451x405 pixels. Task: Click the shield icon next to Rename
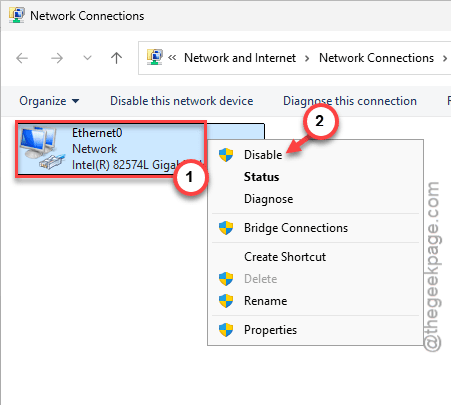[226, 301]
